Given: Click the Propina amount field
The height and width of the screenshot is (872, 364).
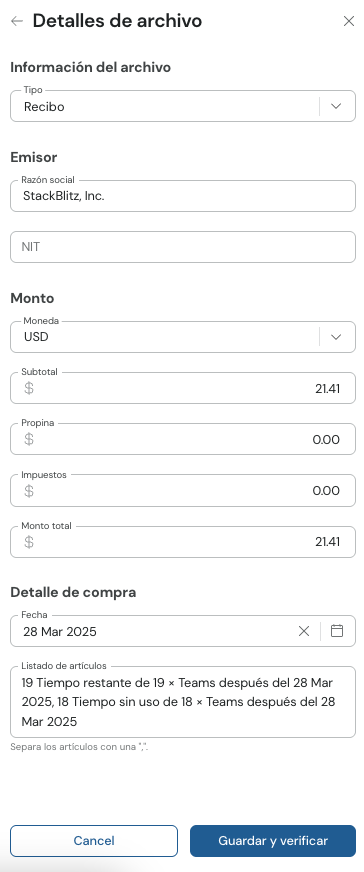Looking at the screenshot, I should click(x=183, y=439).
